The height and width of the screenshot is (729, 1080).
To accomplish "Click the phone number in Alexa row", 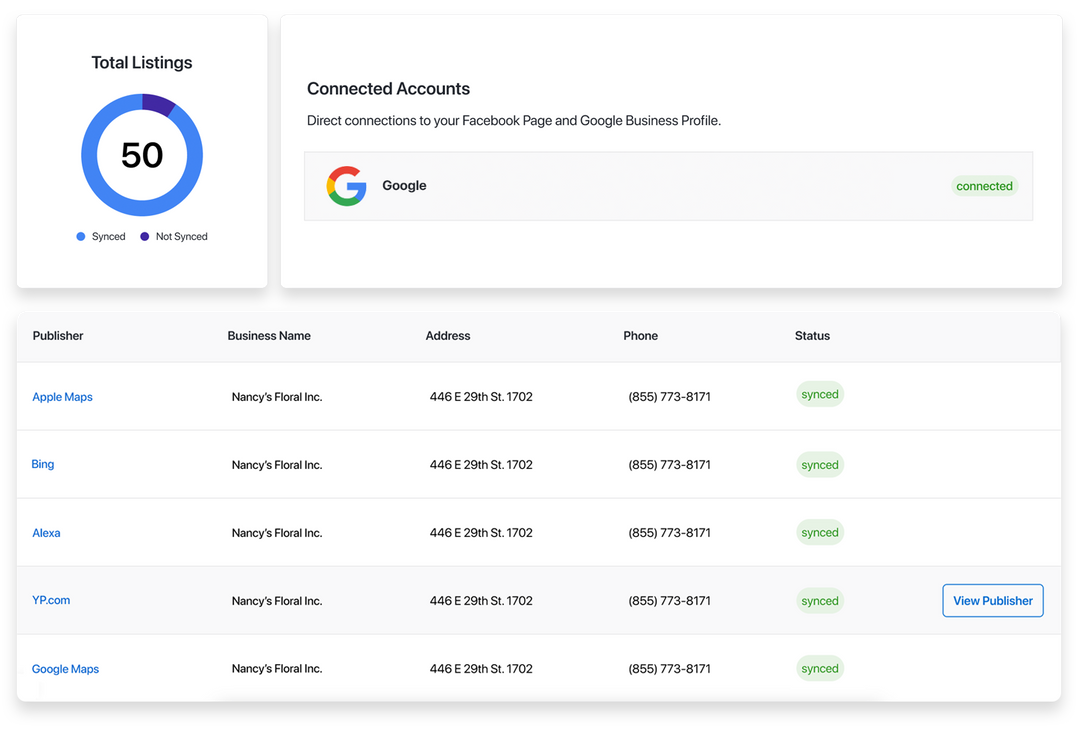I will pos(669,533).
